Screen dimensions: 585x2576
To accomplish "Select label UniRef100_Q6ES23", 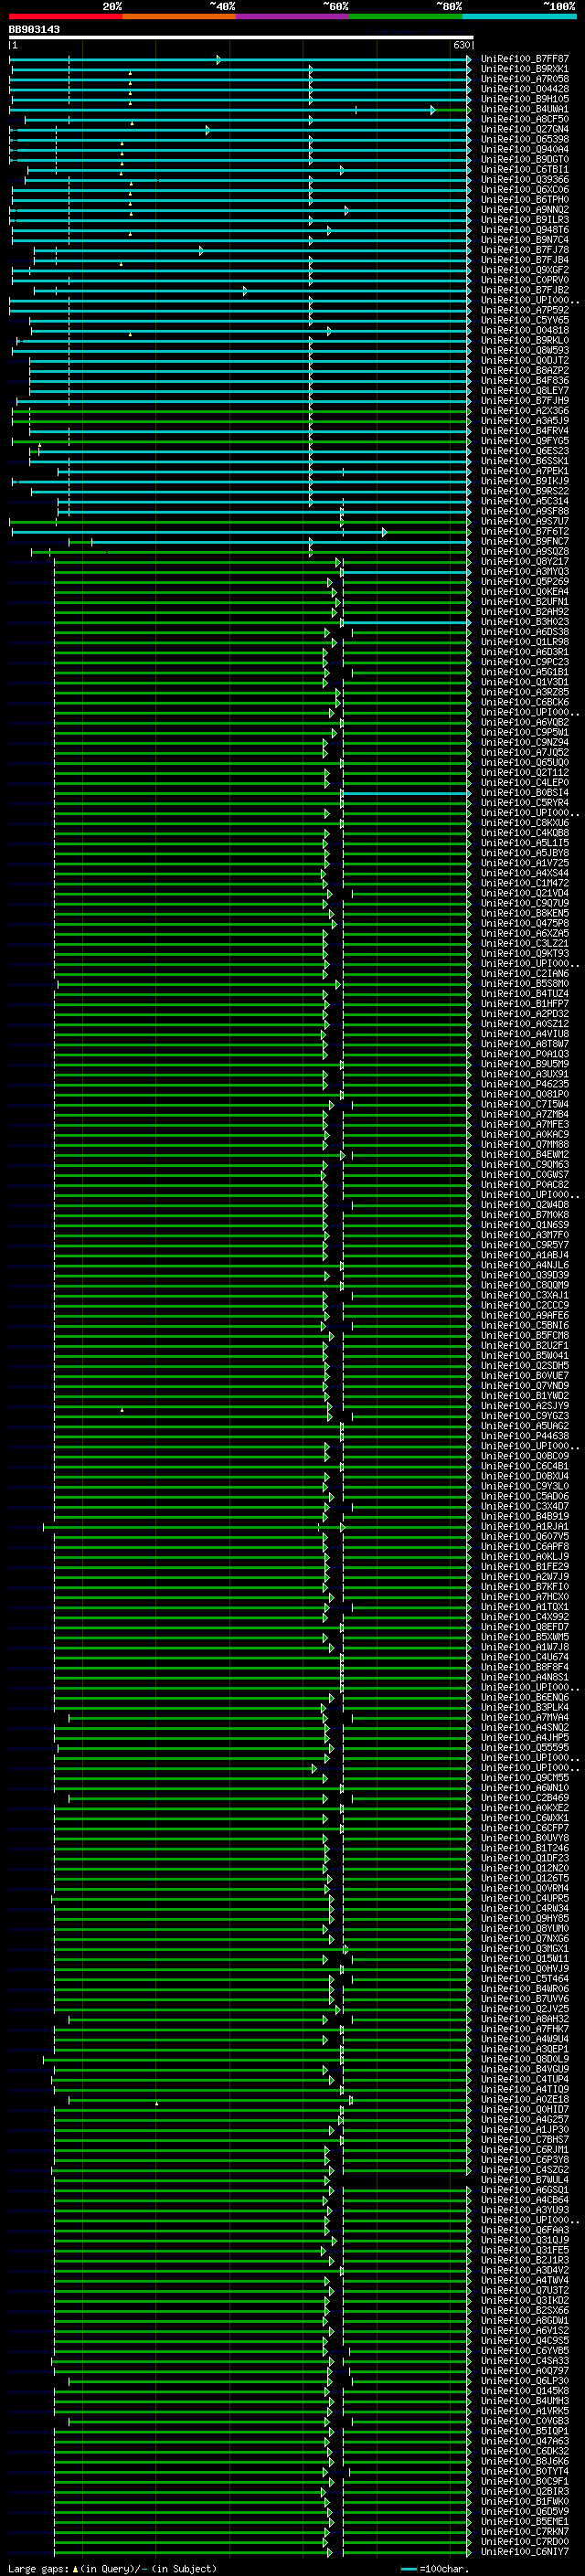I will pos(525,451).
